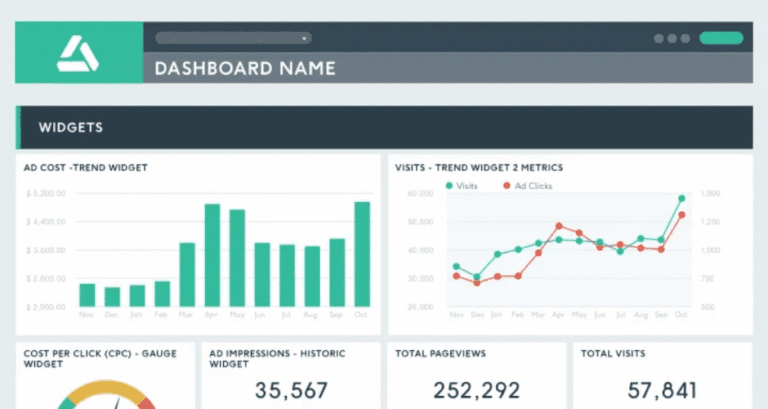768x409 pixels.
Task: Click the 60,000 axis label in Visits chart
Action: [420, 193]
